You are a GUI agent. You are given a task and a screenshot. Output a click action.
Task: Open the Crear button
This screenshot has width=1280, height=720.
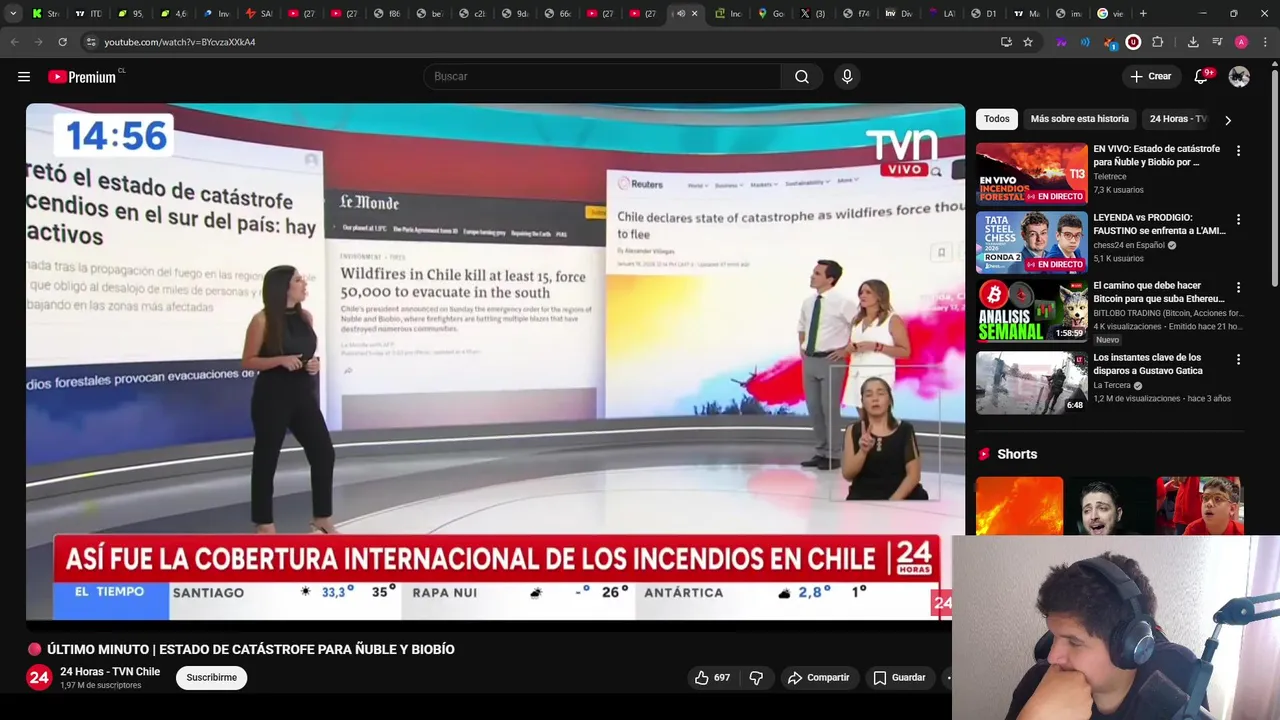(x=1150, y=76)
